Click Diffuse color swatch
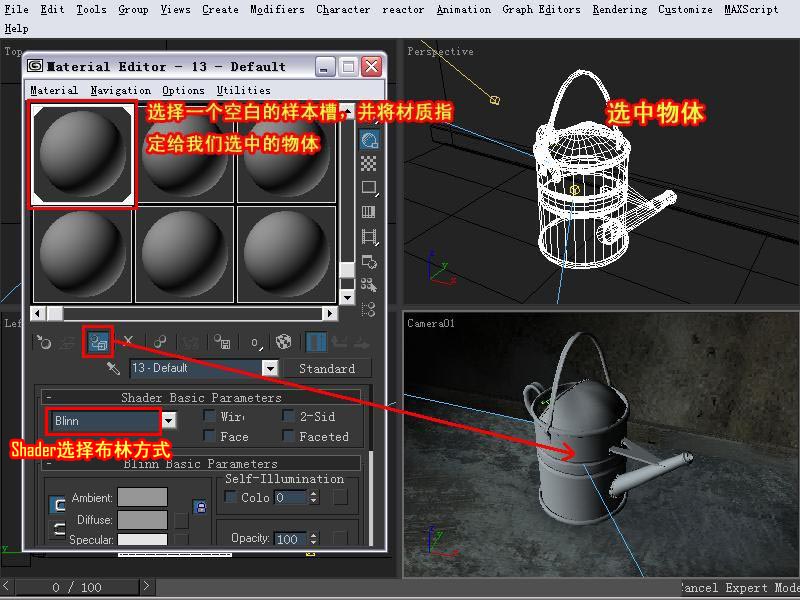The height and width of the screenshot is (600, 800). click(x=142, y=520)
